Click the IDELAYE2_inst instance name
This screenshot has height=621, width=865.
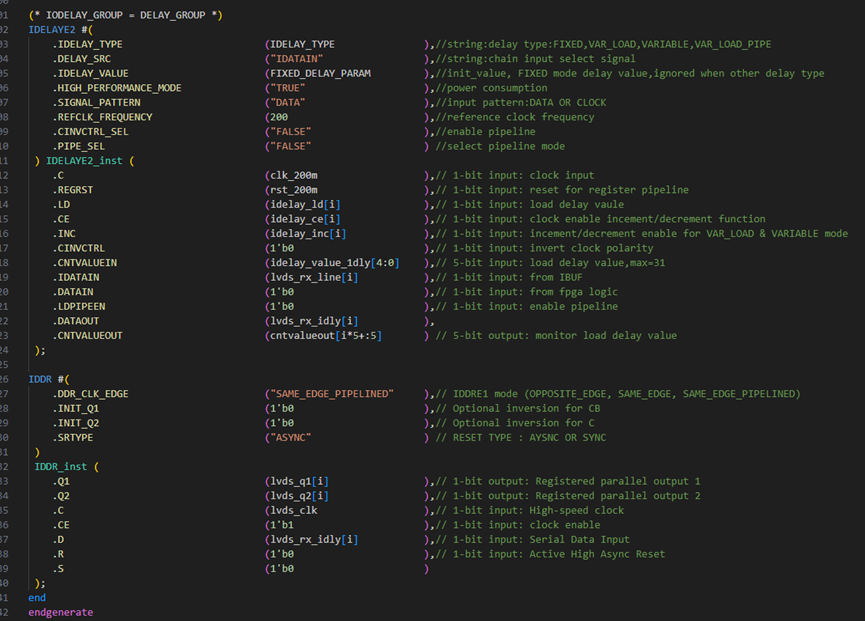[84, 161]
